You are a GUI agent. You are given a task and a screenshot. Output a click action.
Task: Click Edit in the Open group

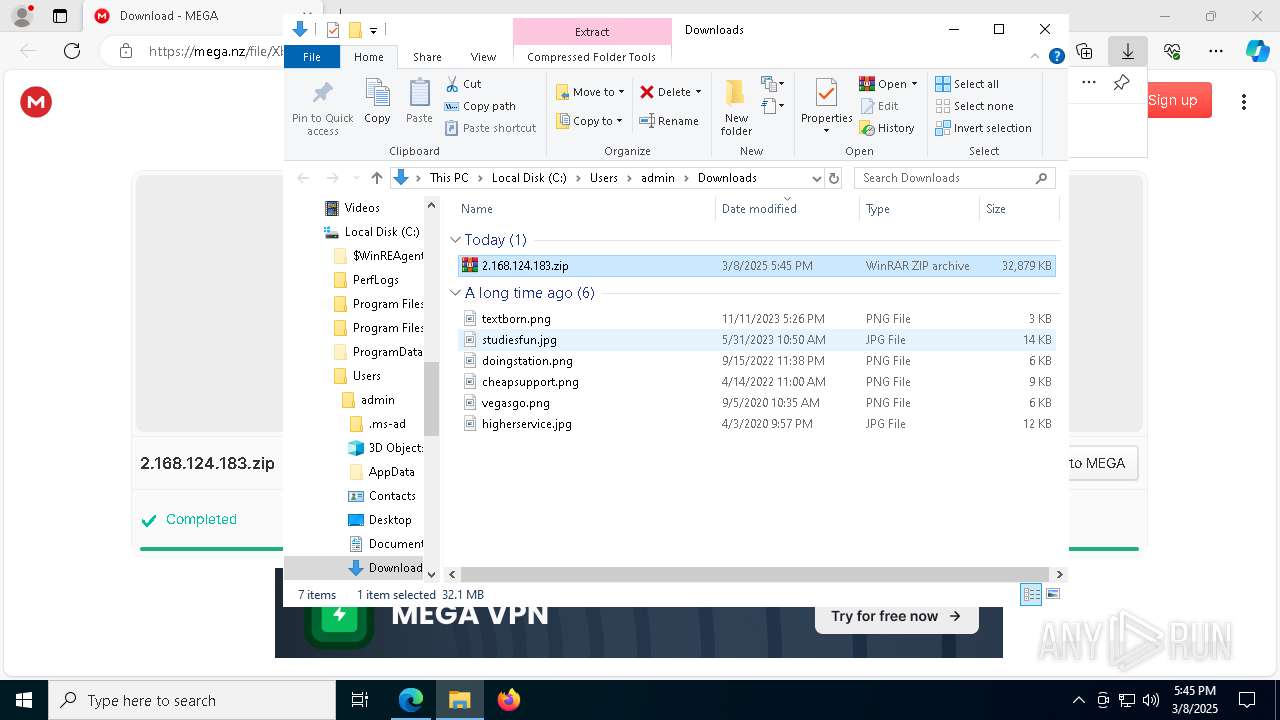879,106
